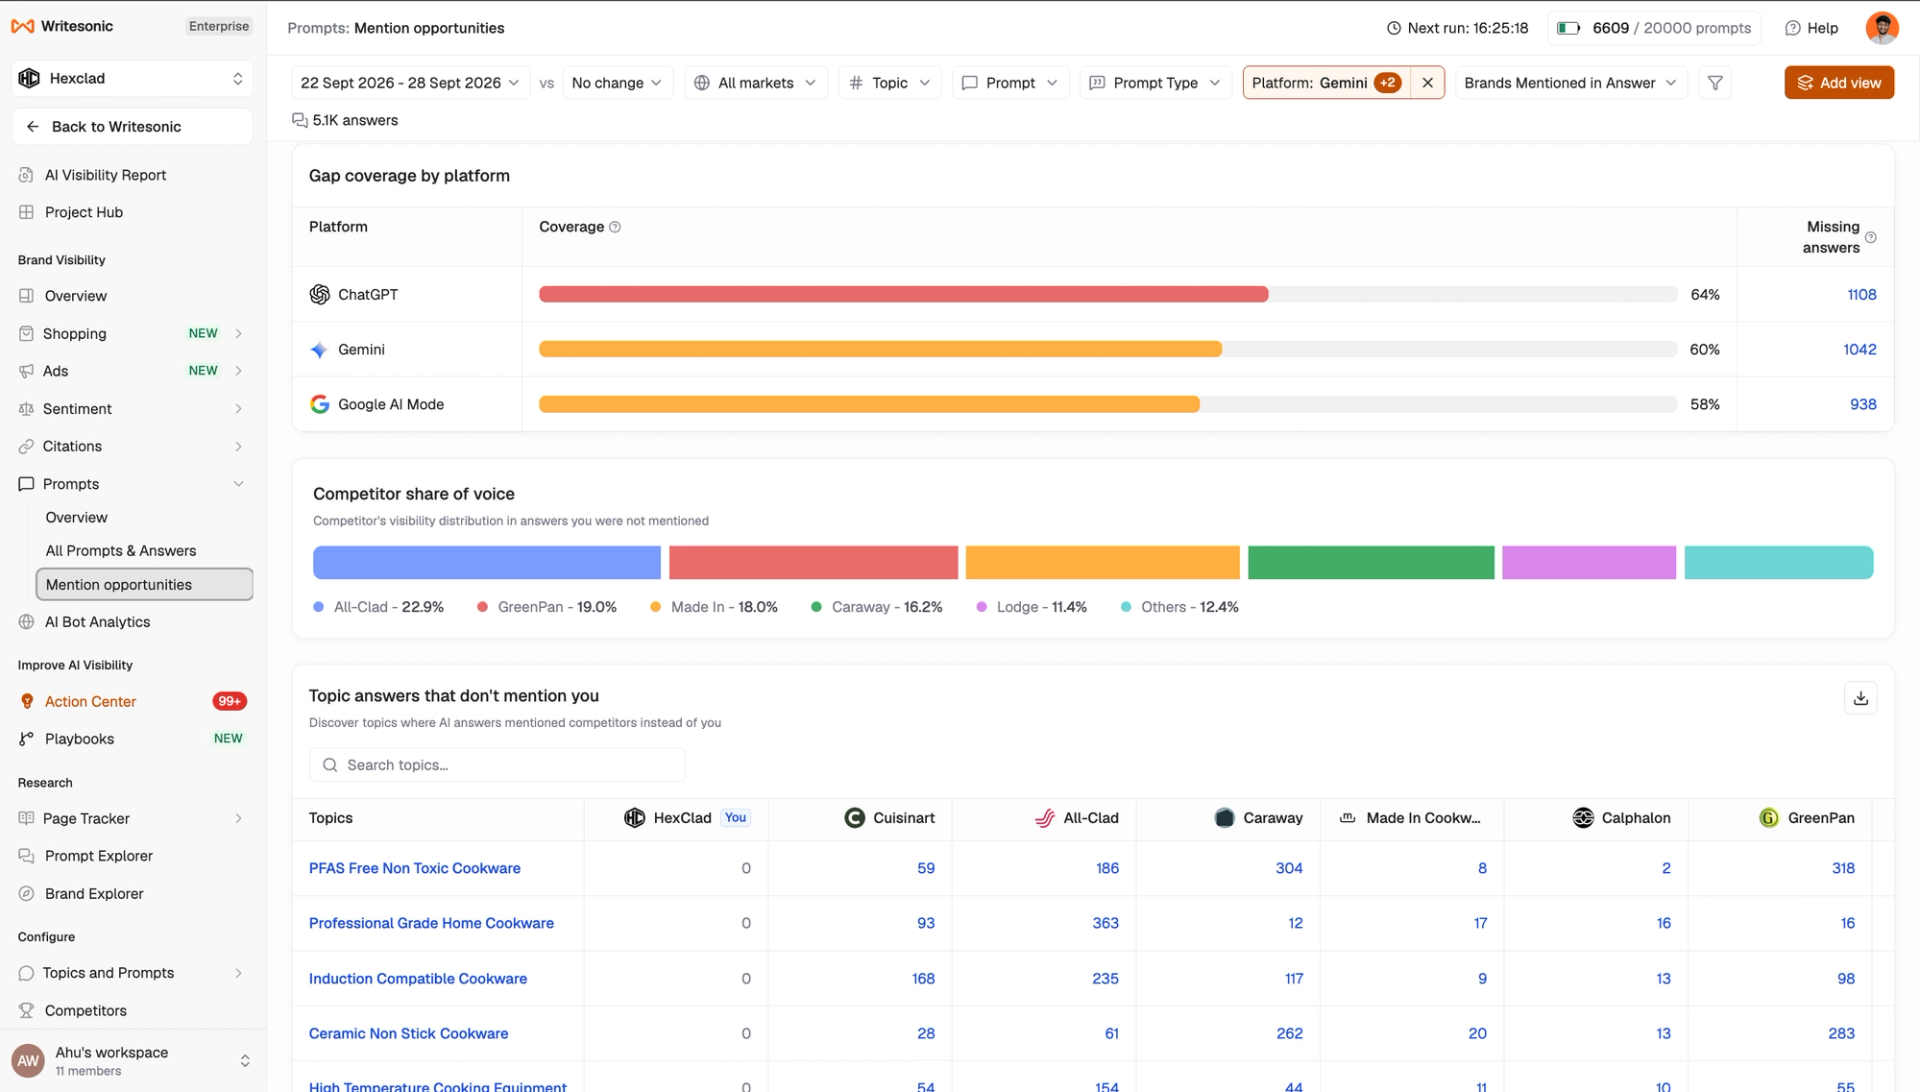This screenshot has height=1092, width=1920.
Task: Click the Action Center lightbulb icon
Action: 27,702
